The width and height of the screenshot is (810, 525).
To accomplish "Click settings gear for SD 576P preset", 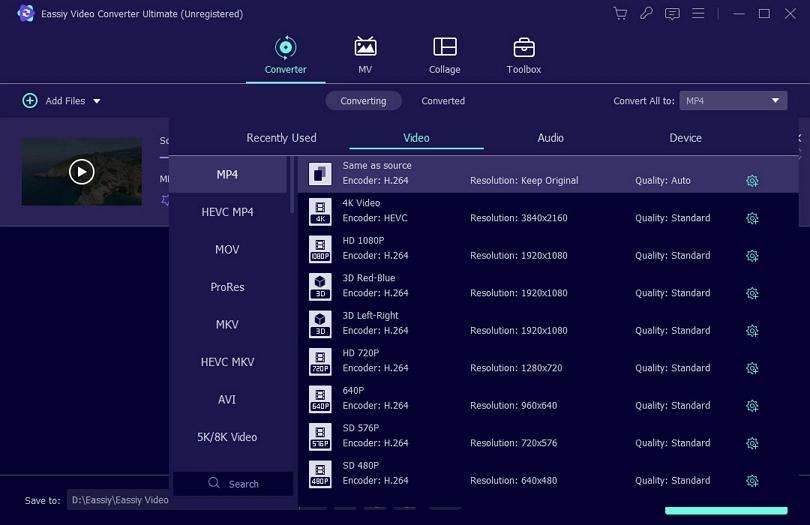I will click(x=752, y=443).
